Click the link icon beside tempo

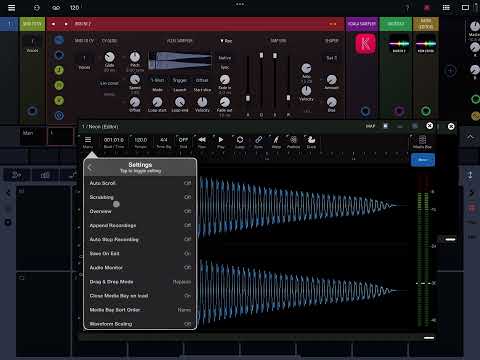(56, 7)
